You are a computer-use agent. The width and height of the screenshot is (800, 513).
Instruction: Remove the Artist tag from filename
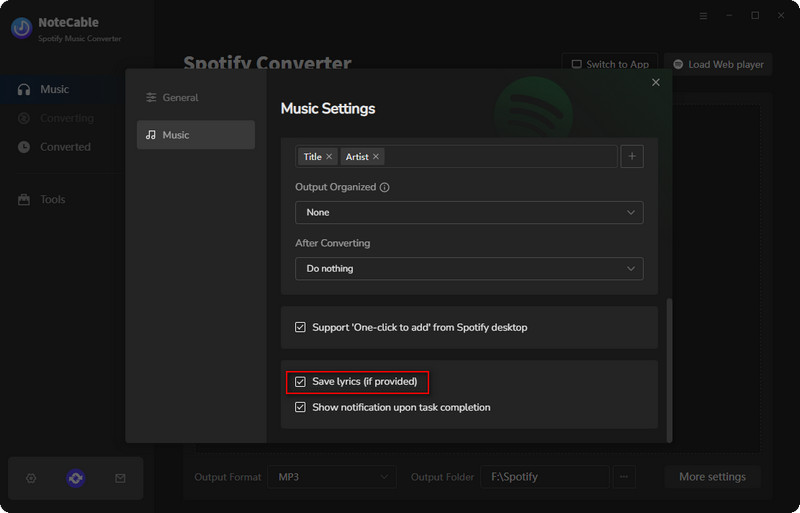376,157
